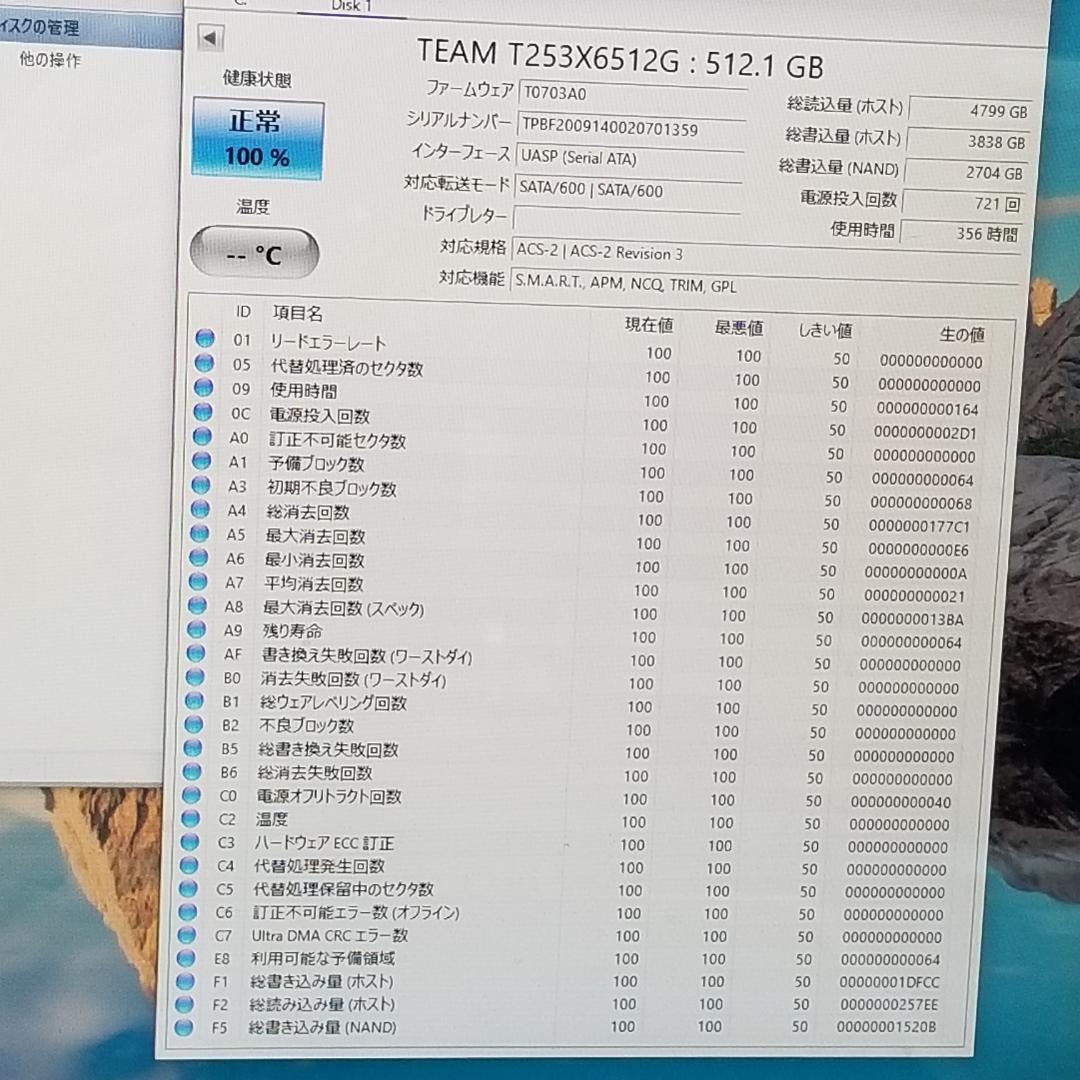The image size is (1080, 1080).
Task: Click the status icon for A0 訂正不可能セクタ数
Action: (x=202, y=436)
